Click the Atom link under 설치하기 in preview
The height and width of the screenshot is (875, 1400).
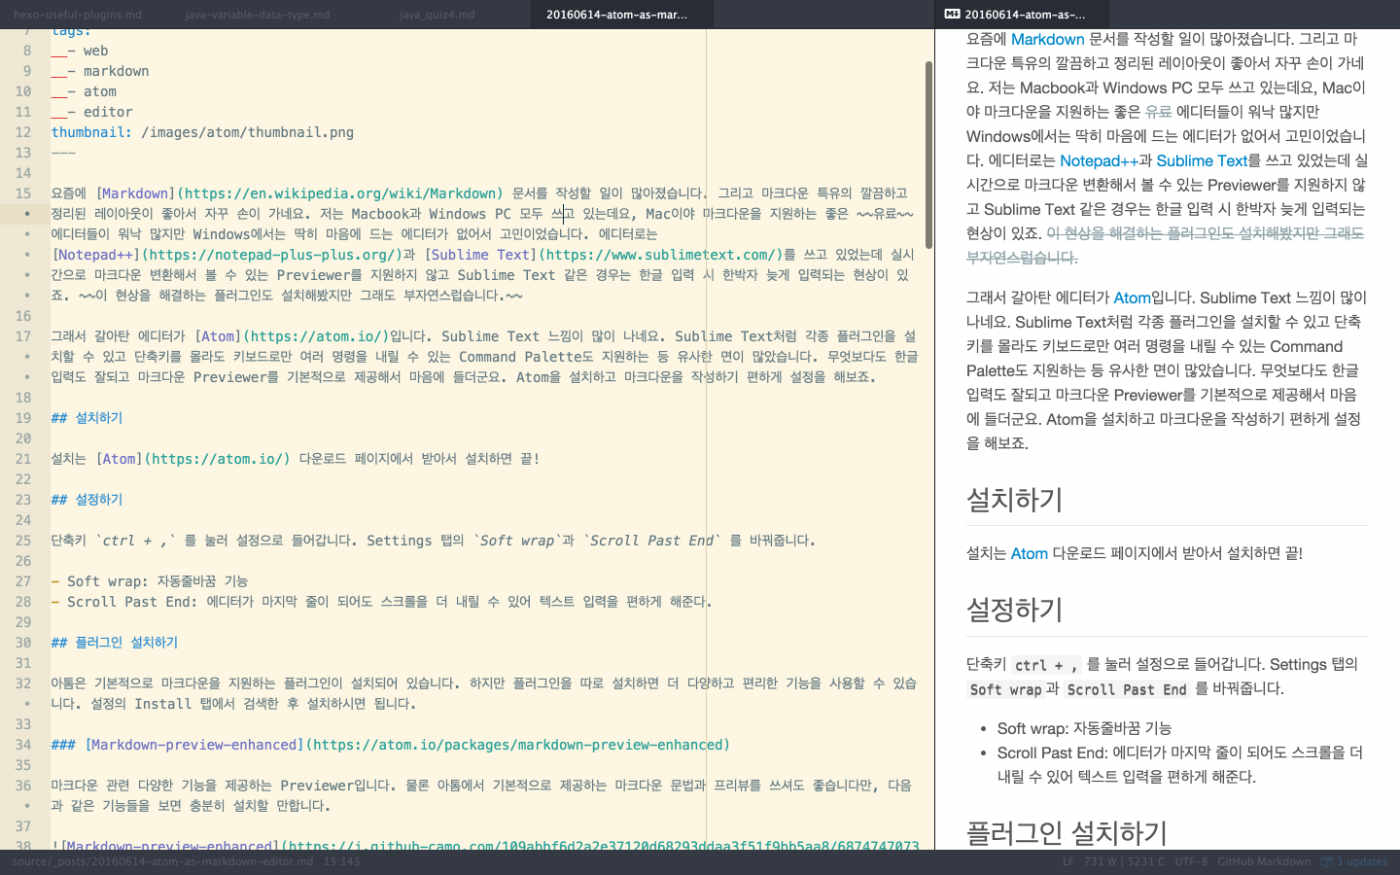click(1029, 553)
